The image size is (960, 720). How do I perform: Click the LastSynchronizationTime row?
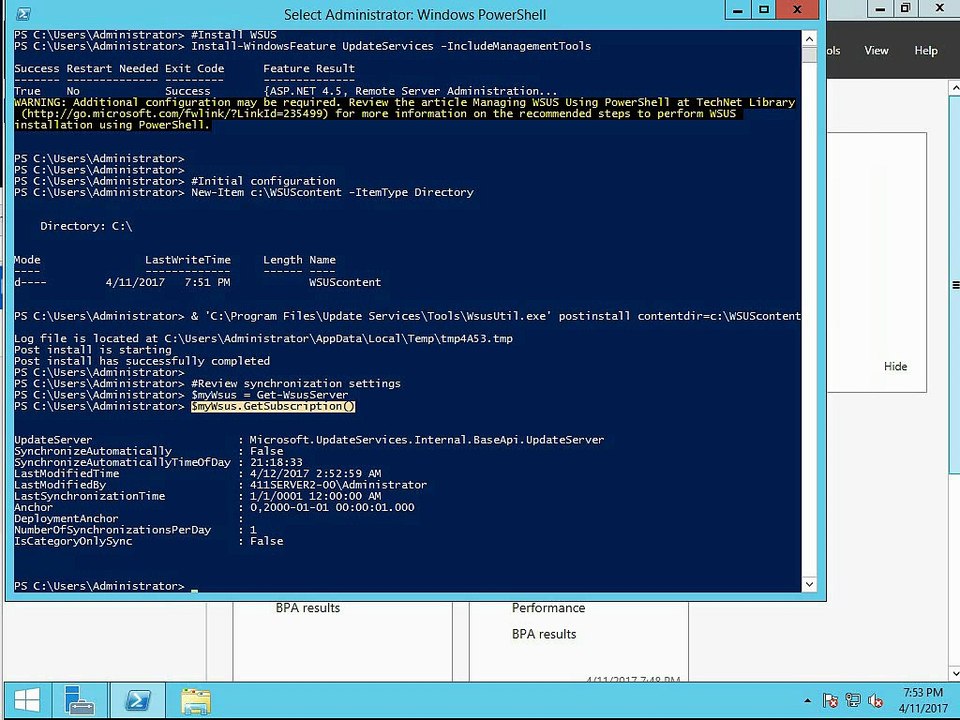197,496
